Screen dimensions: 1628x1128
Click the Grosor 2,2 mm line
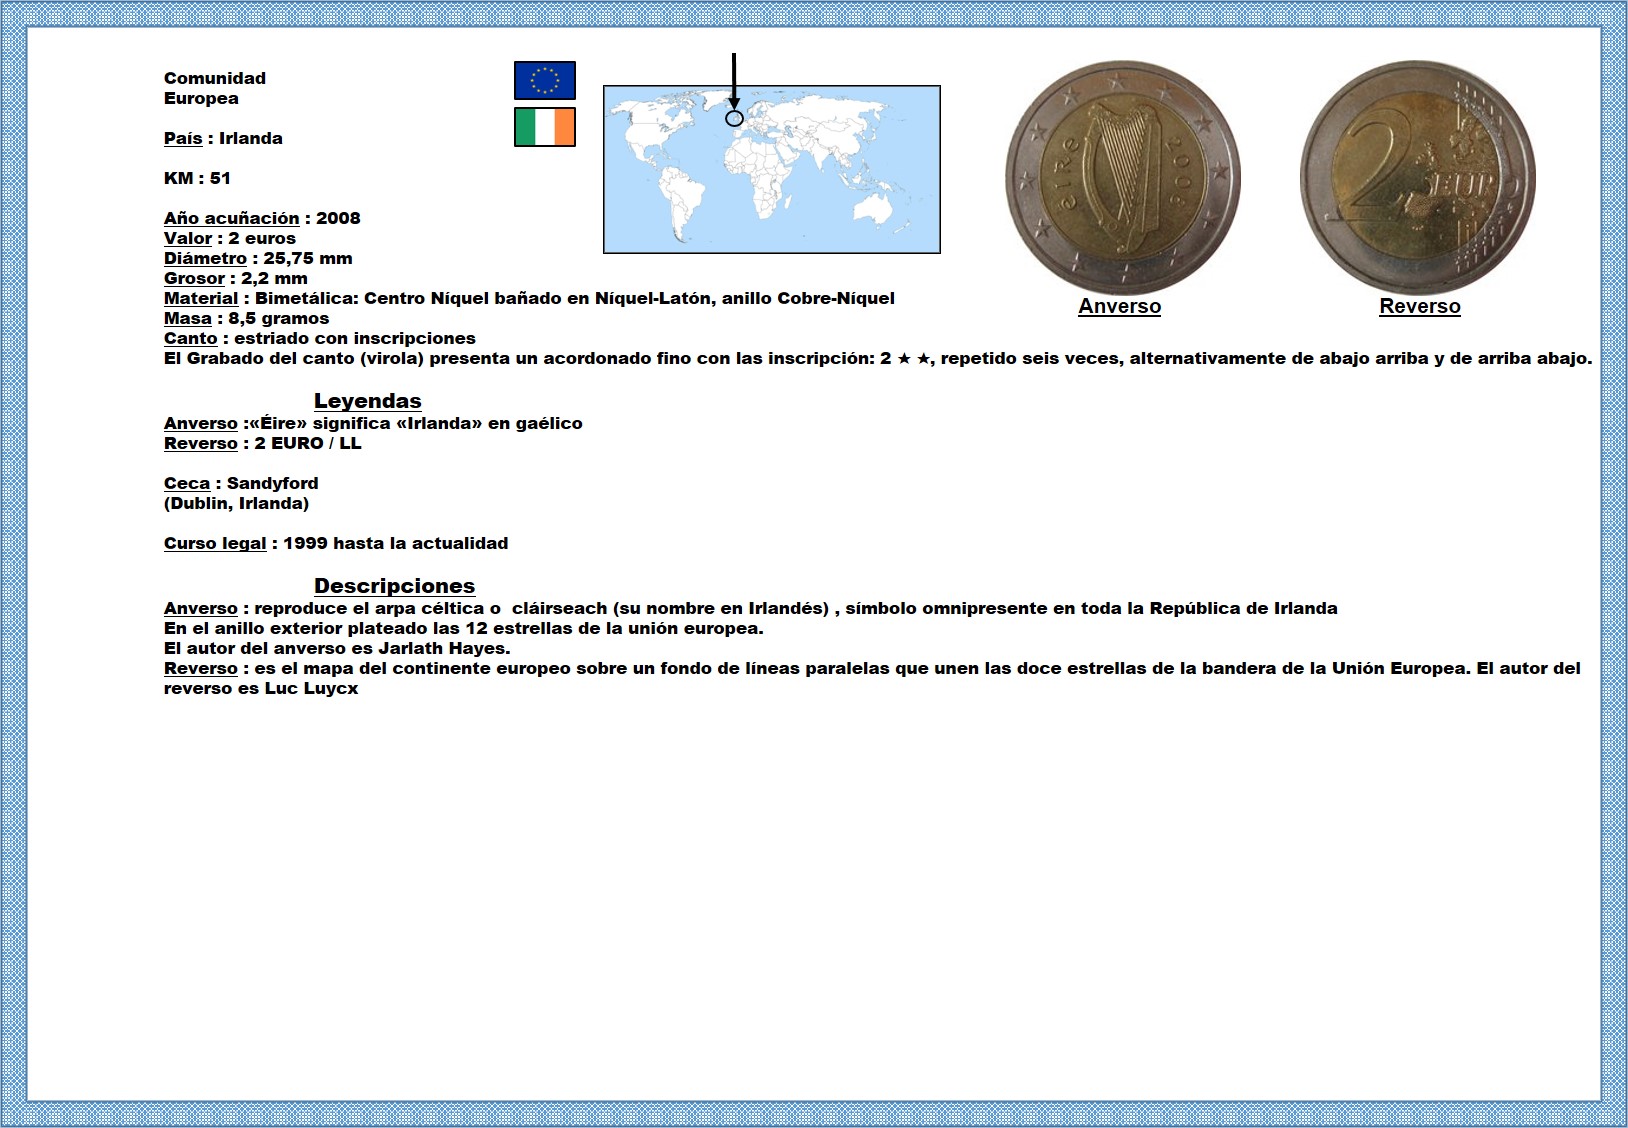tap(236, 278)
